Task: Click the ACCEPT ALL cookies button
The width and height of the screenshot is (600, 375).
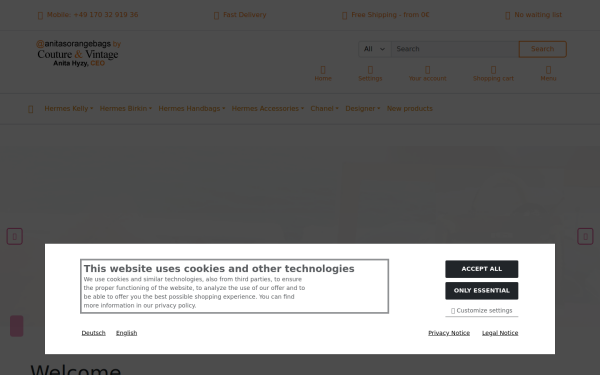Action: pyautogui.click(x=481, y=269)
